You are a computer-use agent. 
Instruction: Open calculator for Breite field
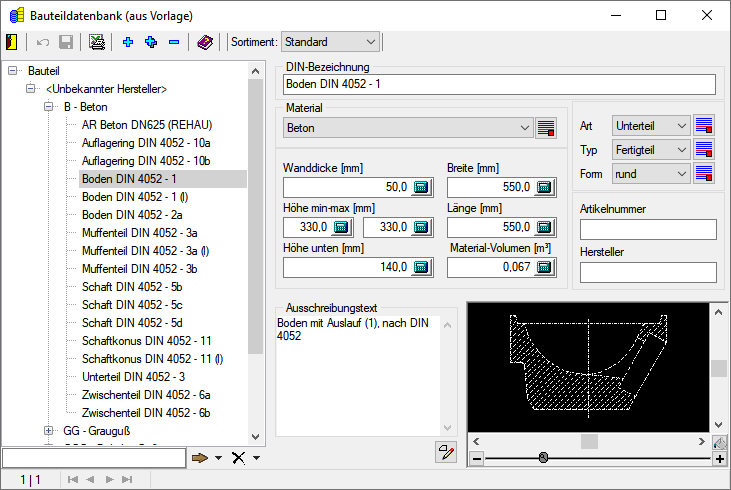pos(543,187)
